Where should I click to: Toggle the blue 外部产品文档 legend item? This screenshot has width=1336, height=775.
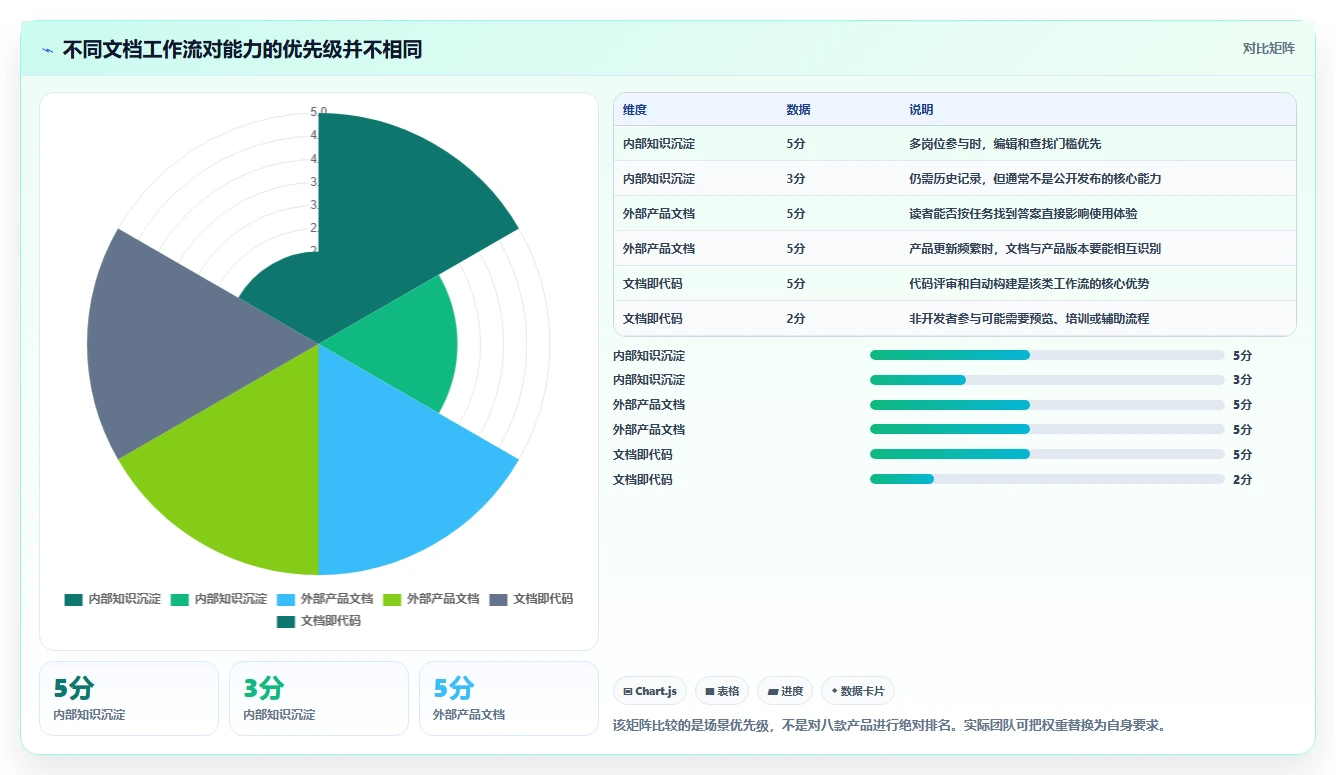click(x=324, y=599)
